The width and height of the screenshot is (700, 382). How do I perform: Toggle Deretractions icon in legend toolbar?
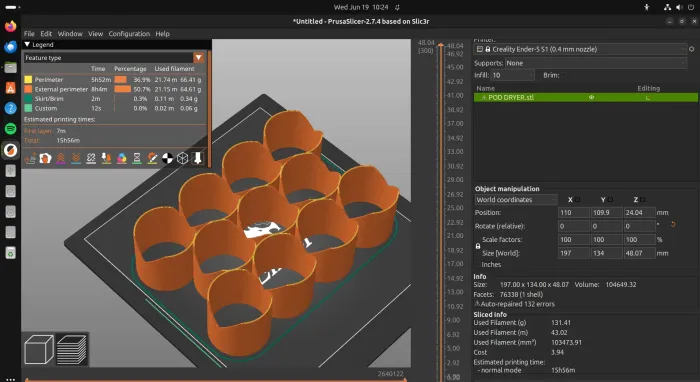76,158
